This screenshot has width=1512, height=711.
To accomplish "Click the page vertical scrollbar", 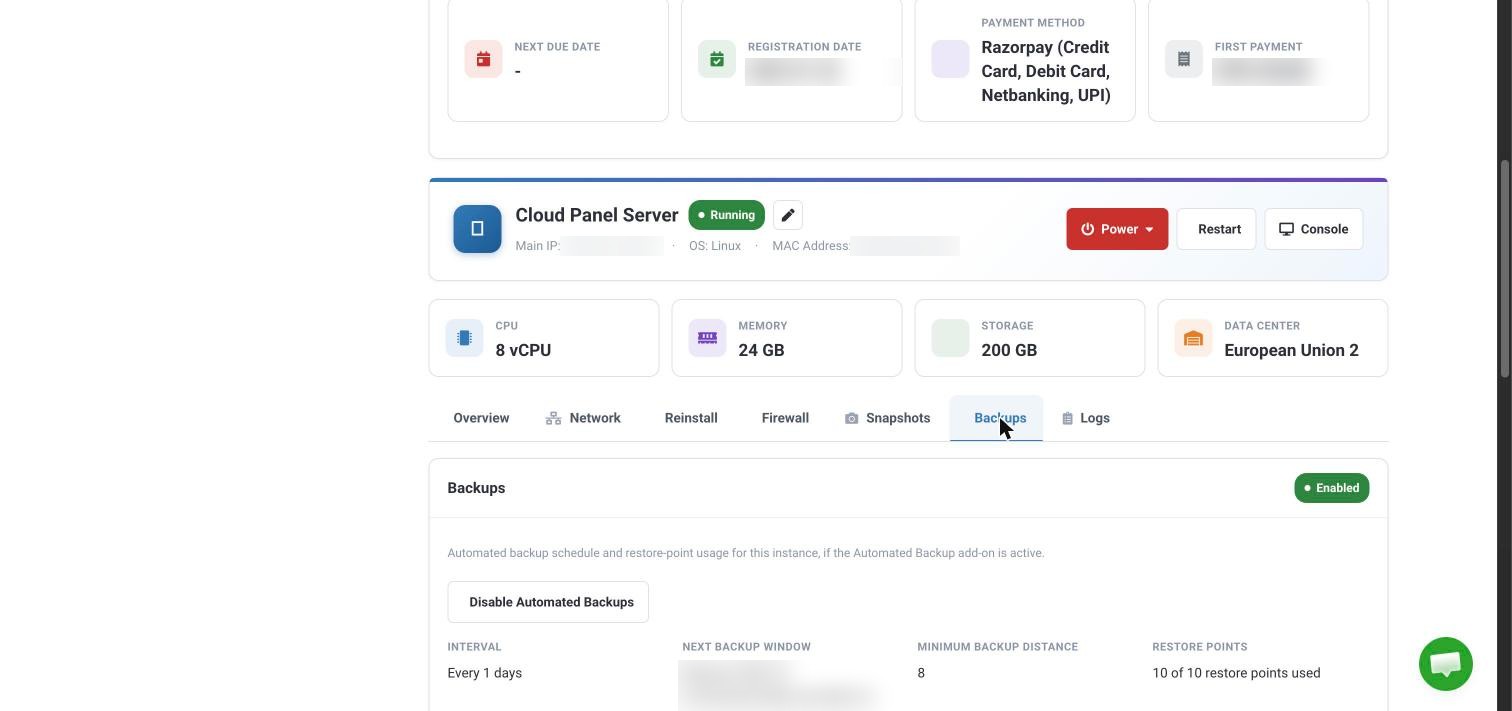I will click(1504, 270).
